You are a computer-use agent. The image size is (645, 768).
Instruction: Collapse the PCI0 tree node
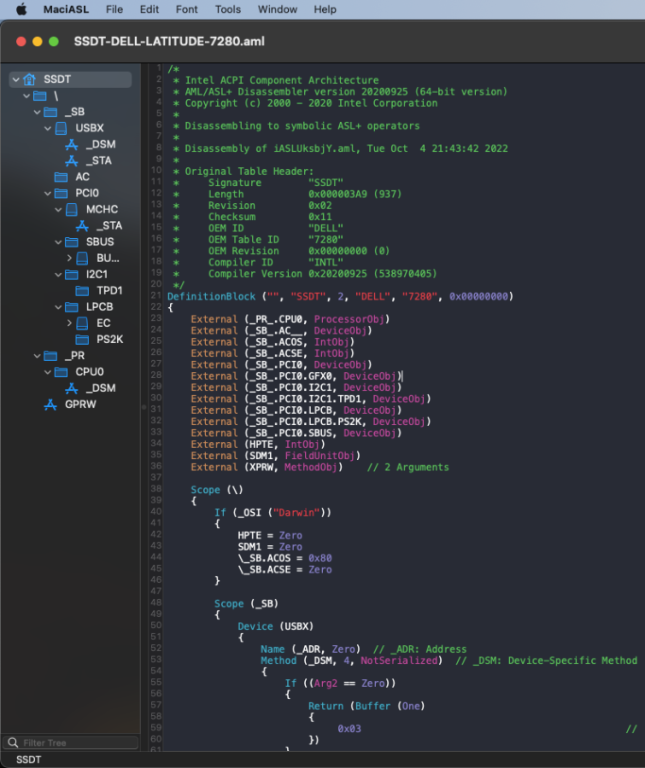pyautogui.click(x=47, y=193)
